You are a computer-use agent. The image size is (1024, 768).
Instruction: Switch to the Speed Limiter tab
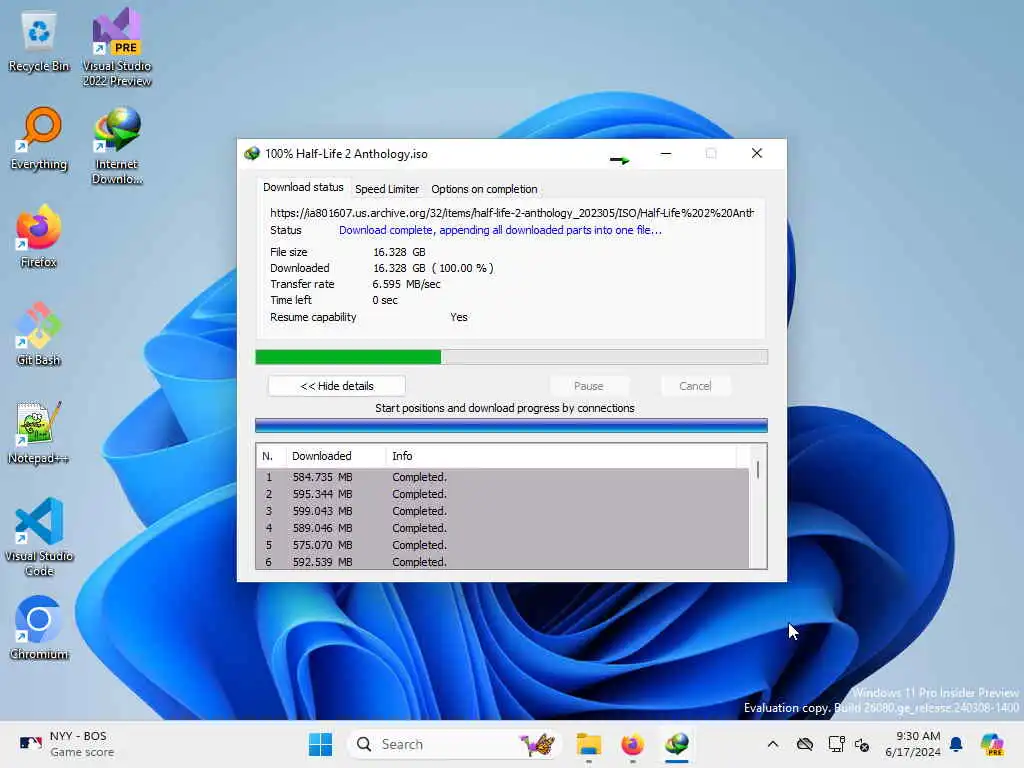[387, 189]
